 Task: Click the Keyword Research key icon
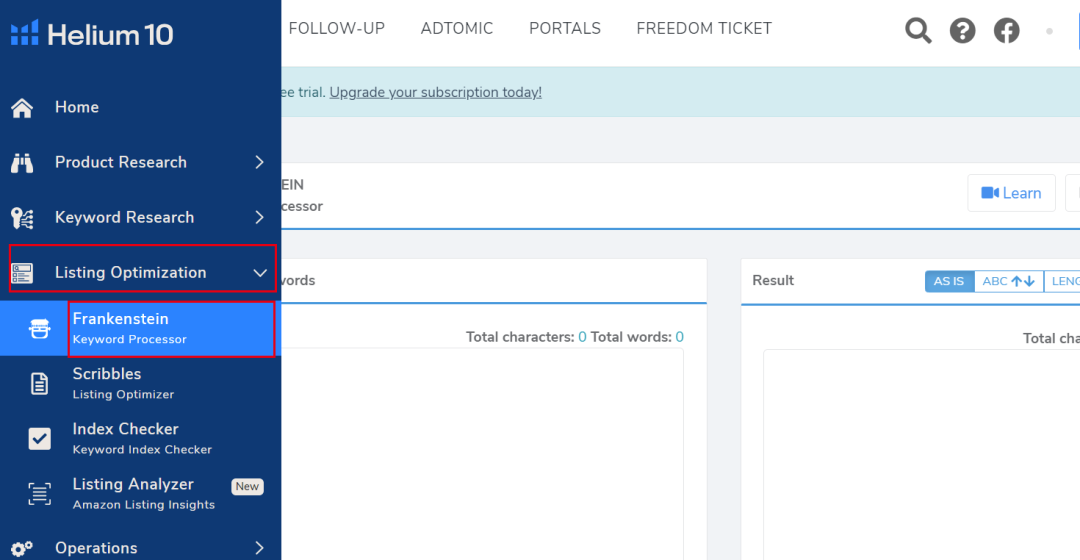click(22, 218)
